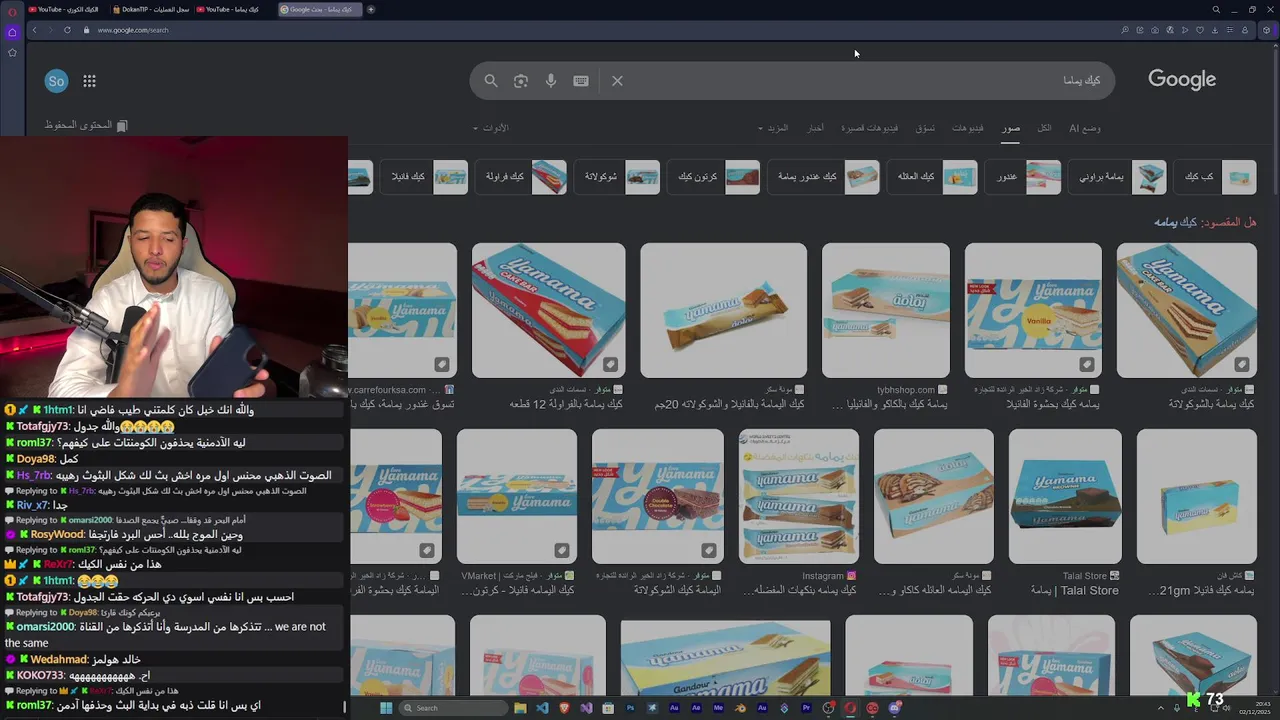The width and height of the screenshot is (1280, 720).
Task: Select the 'كب كيك' suggestion chip
Action: [x=1215, y=177]
